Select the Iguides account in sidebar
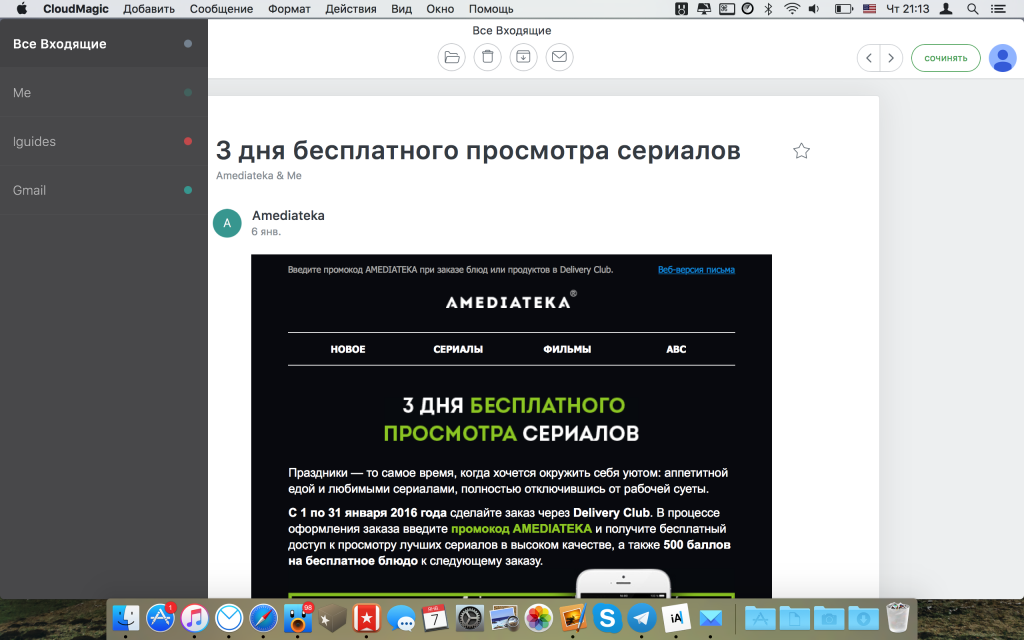 104,141
